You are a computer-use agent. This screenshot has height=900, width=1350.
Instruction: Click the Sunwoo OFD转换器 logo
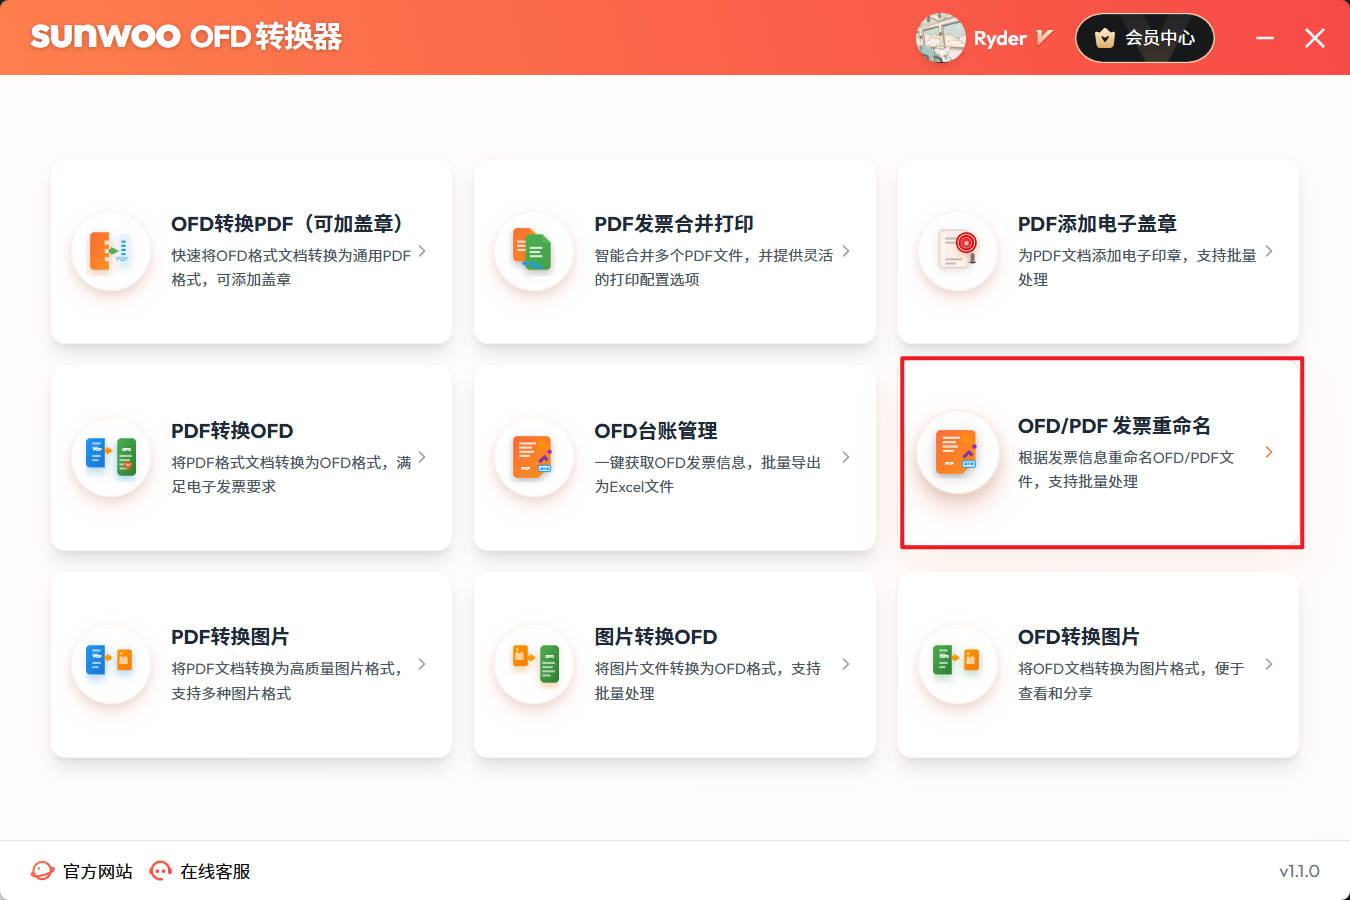186,37
